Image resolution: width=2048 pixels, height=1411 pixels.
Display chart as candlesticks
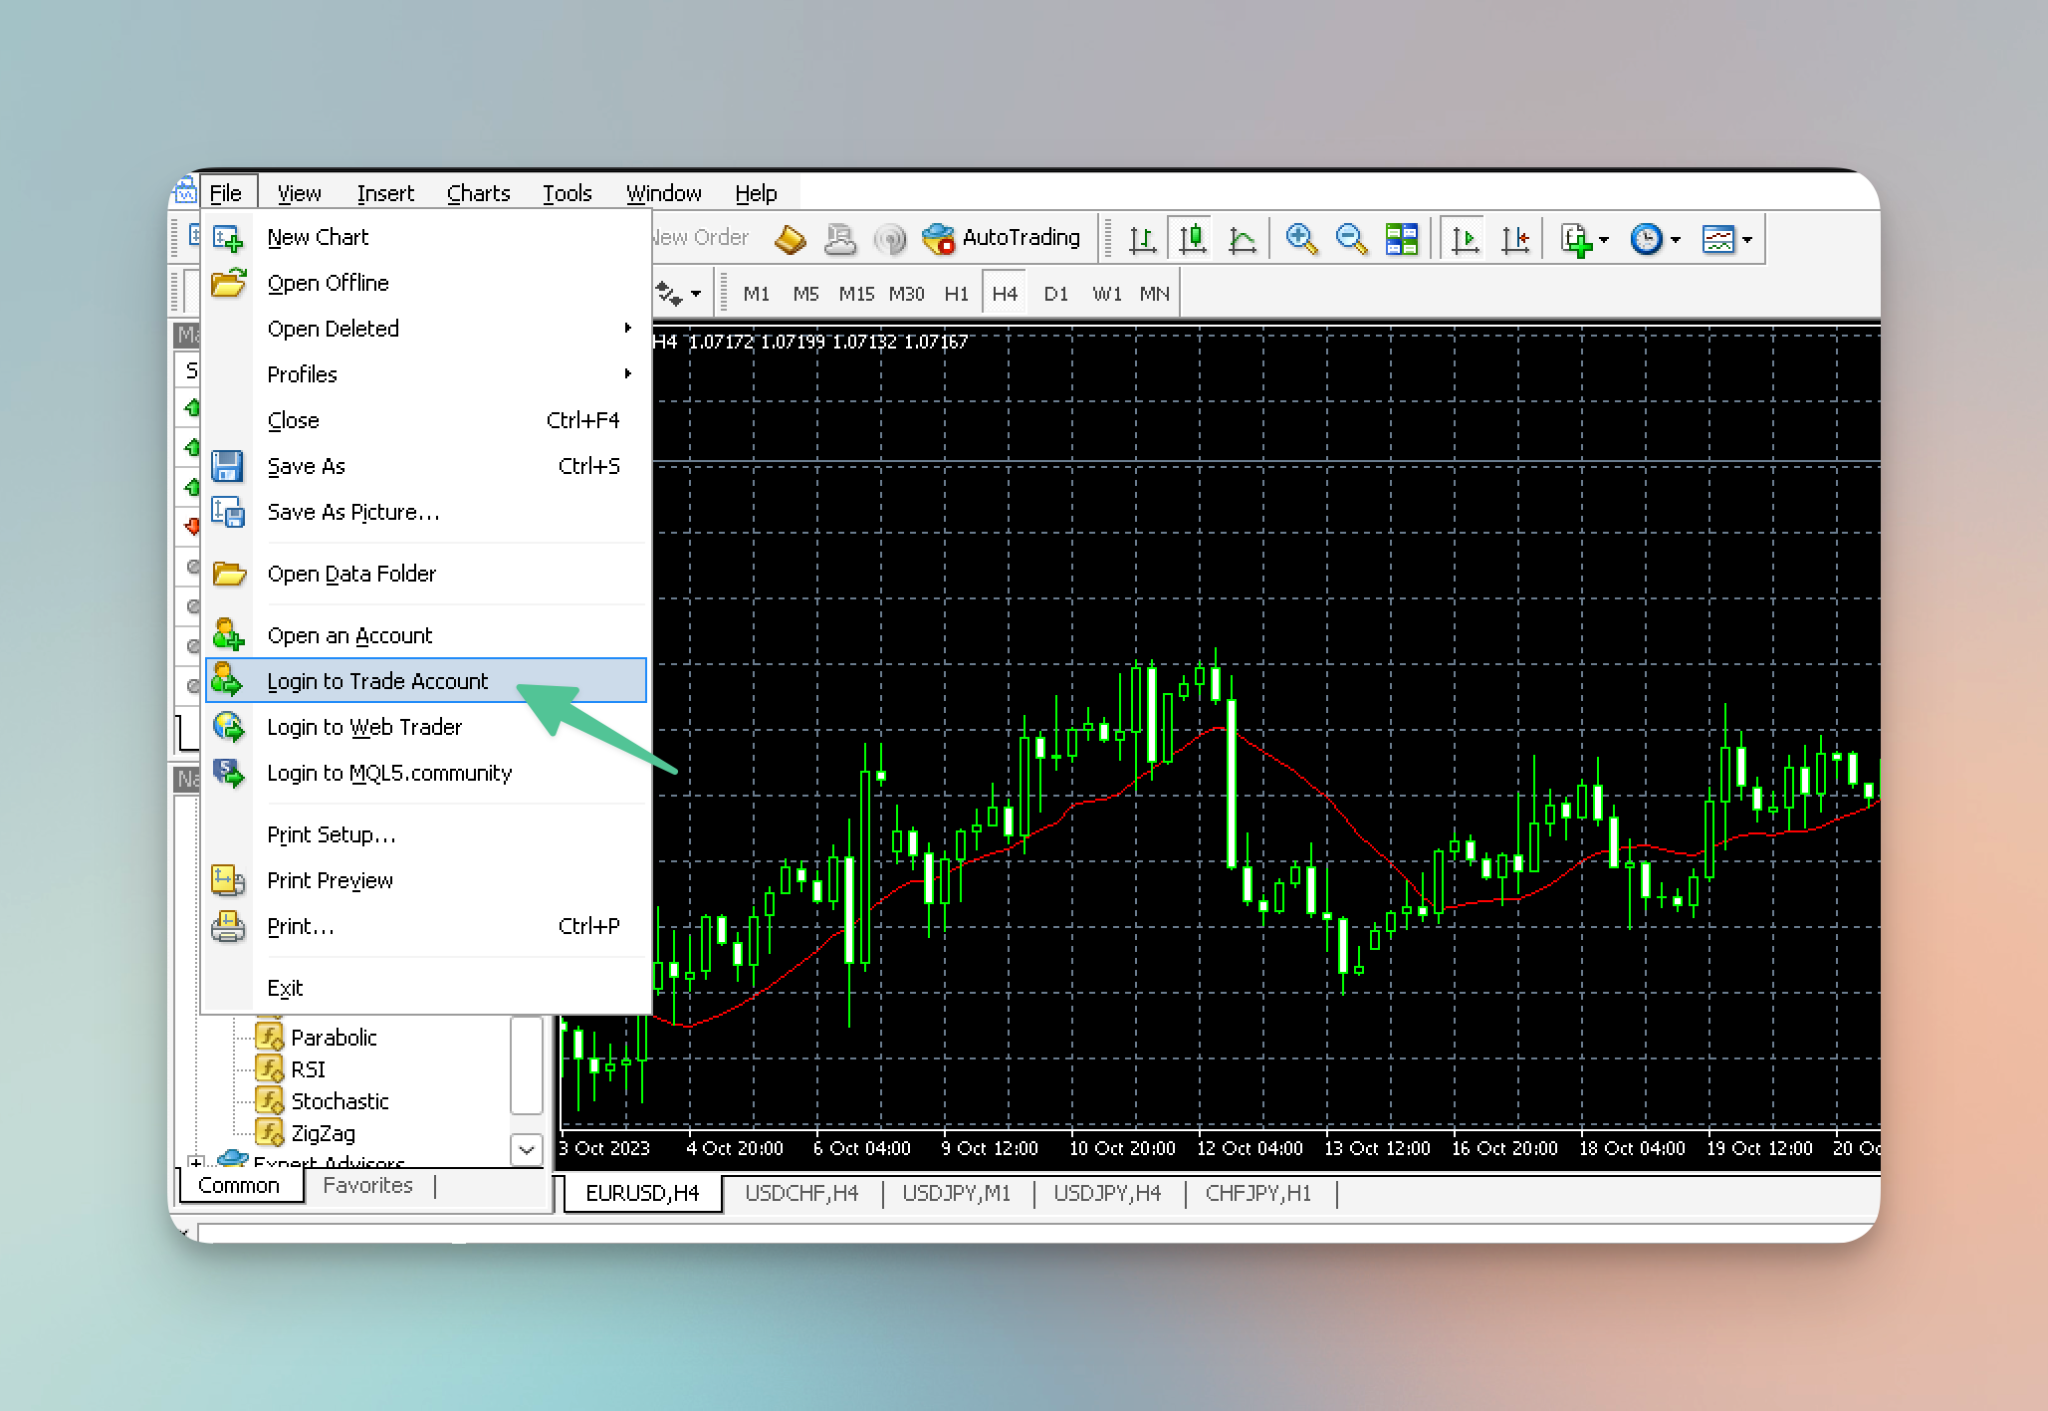click(x=1192, y=237)
